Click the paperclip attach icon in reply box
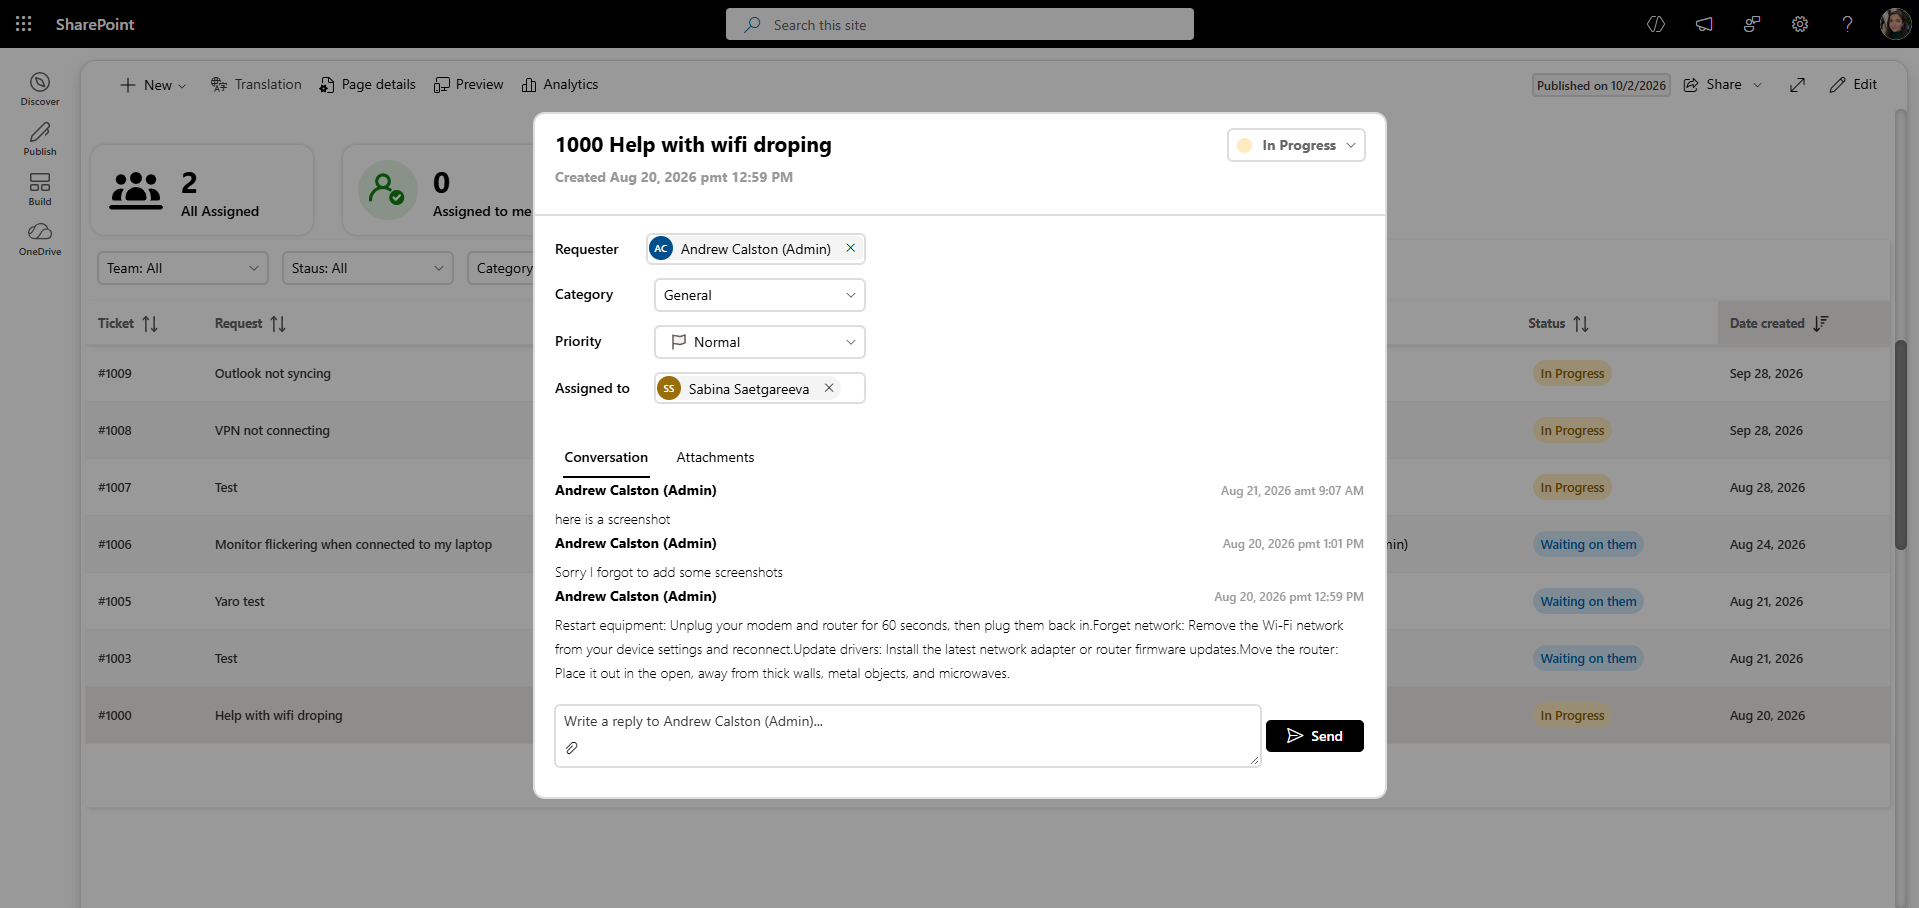 [572, 748]
